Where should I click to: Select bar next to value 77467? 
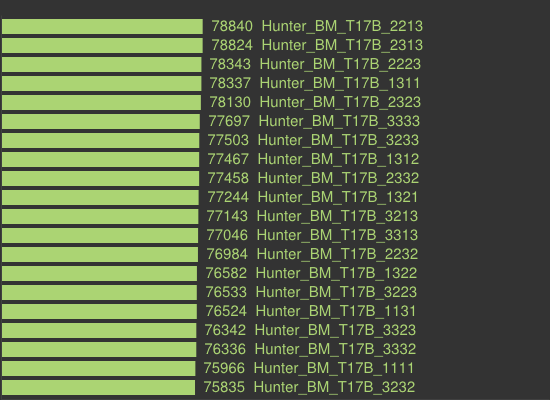click(100, 159)
